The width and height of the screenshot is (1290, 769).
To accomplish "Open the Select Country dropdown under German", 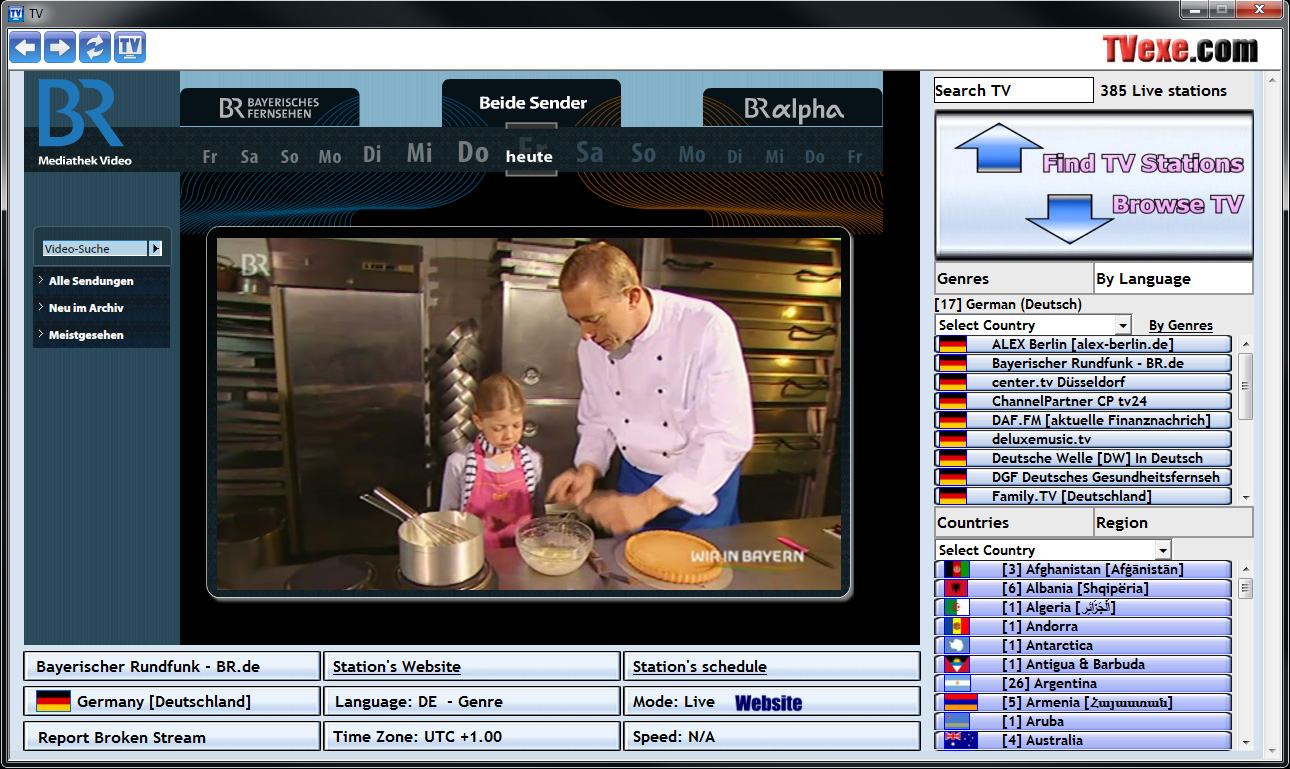I will (x=1033, y=325).
